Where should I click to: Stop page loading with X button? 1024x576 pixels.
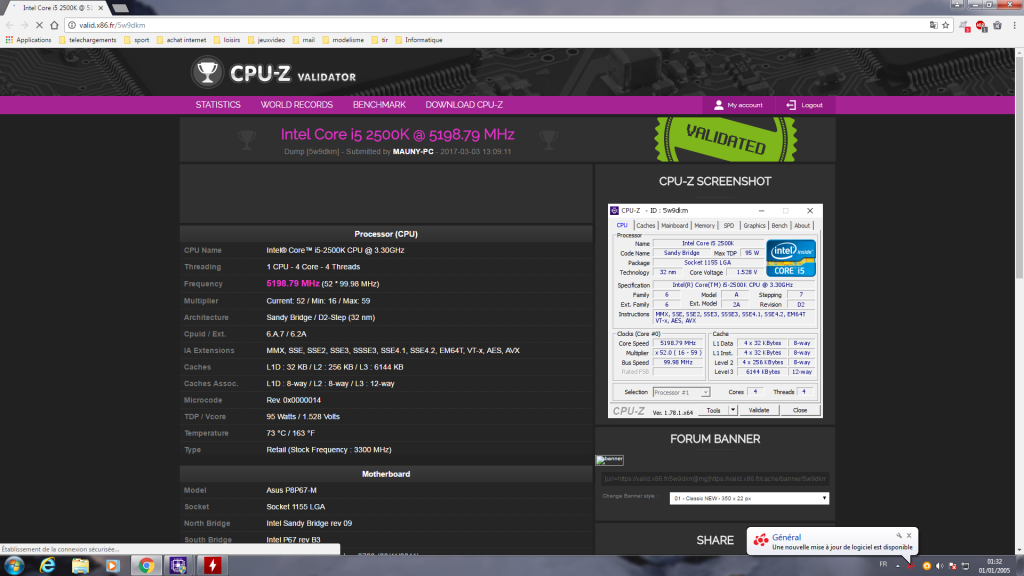39,25
